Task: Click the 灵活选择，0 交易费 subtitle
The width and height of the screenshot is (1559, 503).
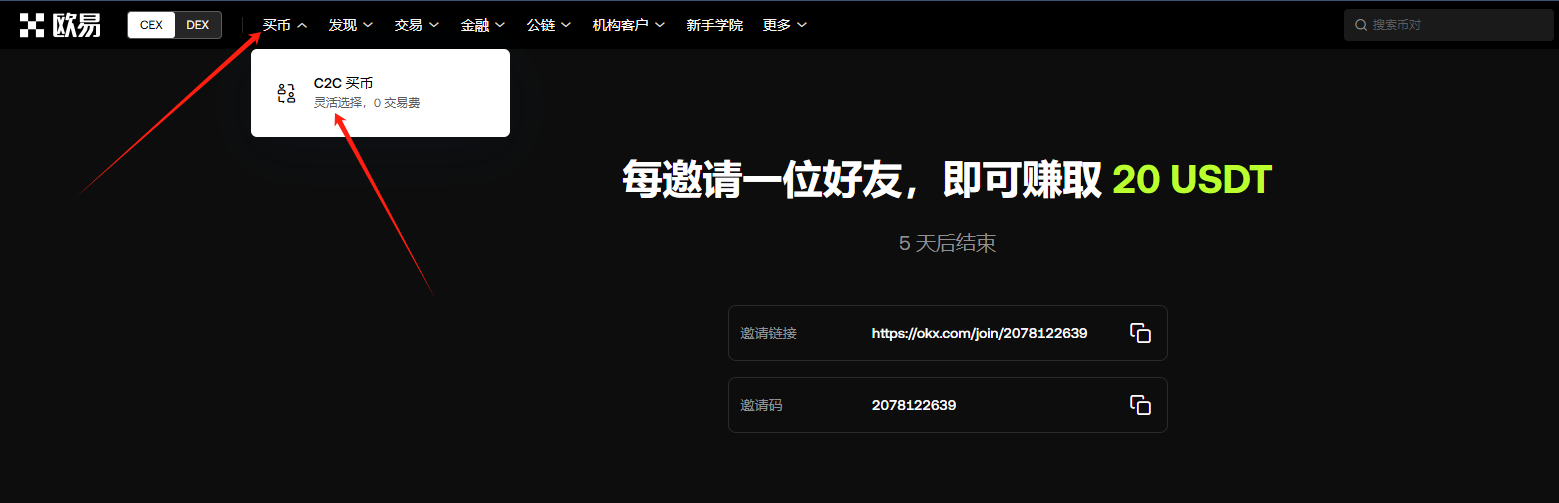Action: tap(367, 103)
